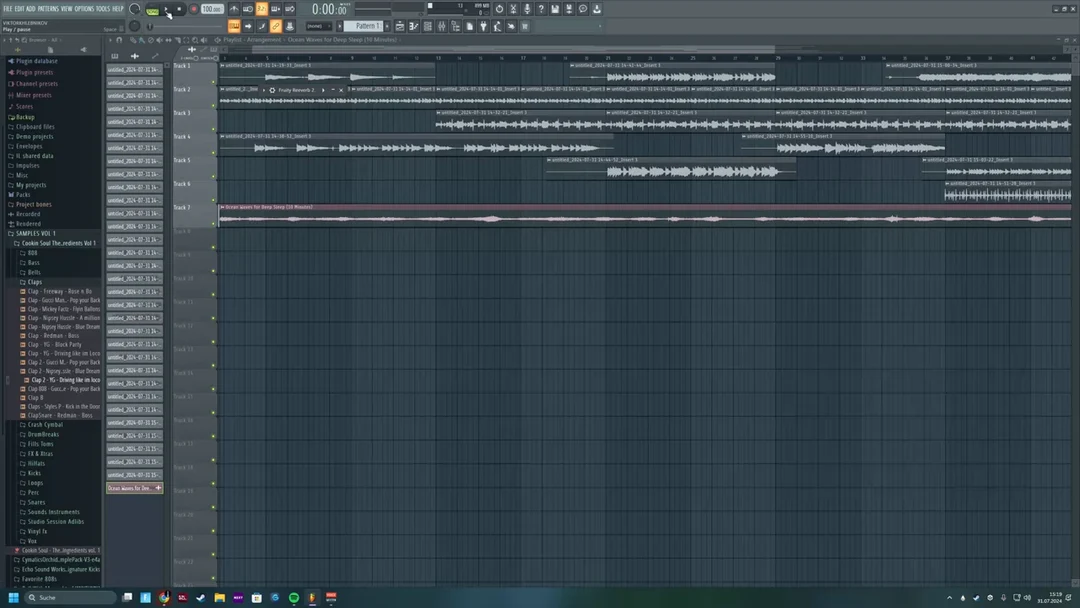Expand the Kicks folder in the browser
The height and width of the screenshot is (608, 1080).
32,472
